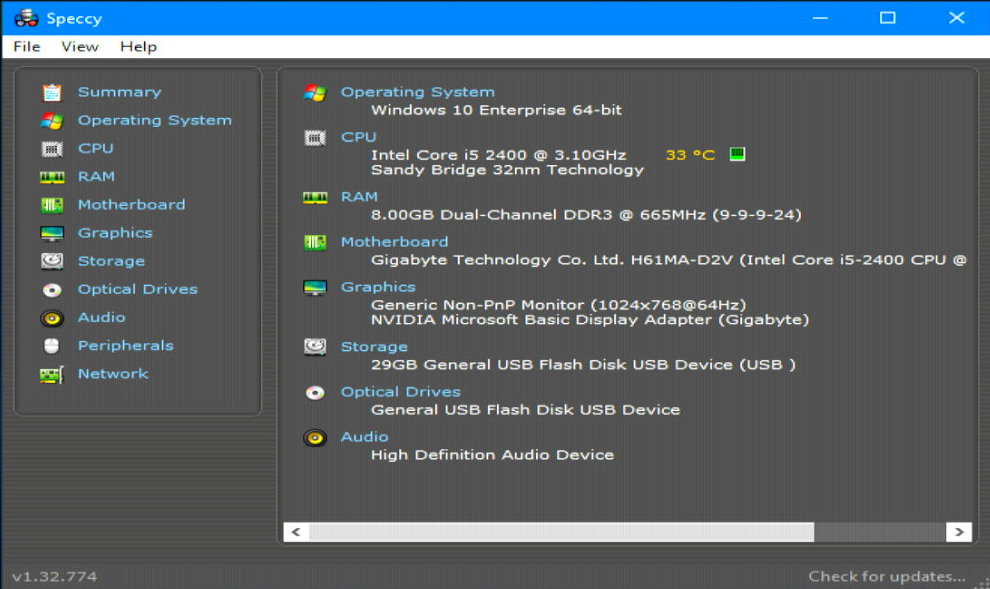Select the Storage drive icon
Viewport: 990px width, 589px height.
[x=50, y=260]
